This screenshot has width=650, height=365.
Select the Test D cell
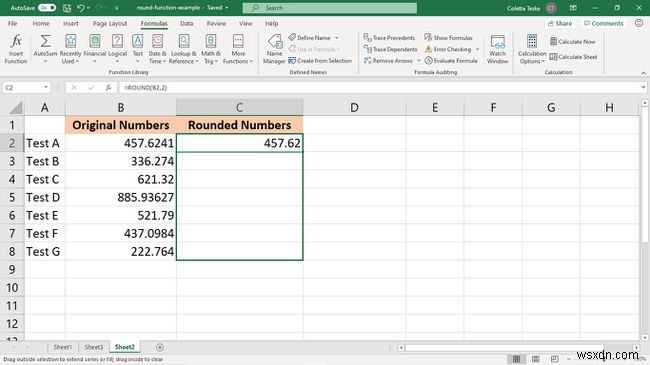pyautogui.click(x=45, y=197)
